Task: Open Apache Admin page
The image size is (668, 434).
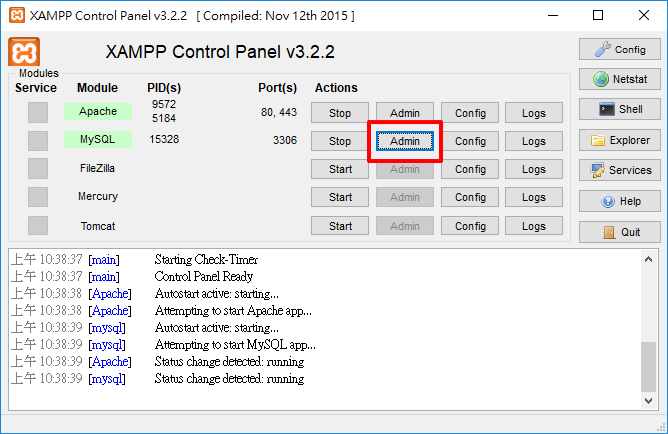Action: [x=405, y=113]
